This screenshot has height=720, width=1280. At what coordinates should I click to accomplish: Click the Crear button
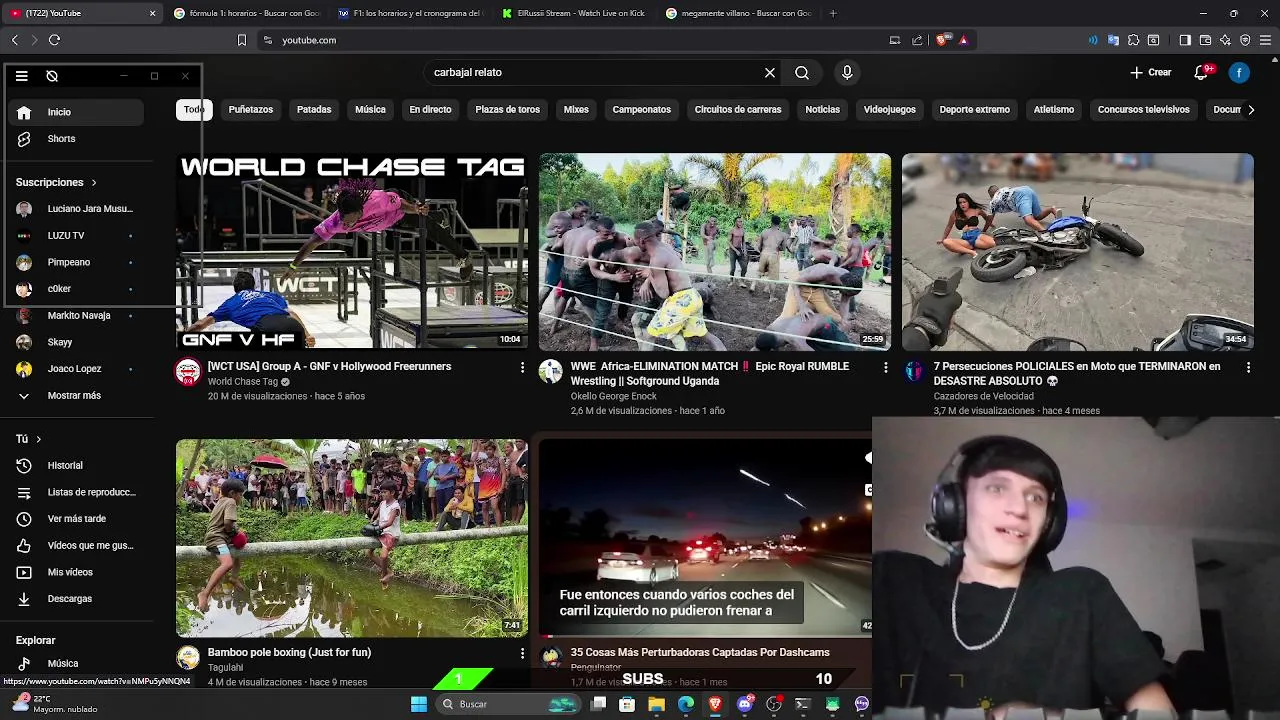point(1151,73)
